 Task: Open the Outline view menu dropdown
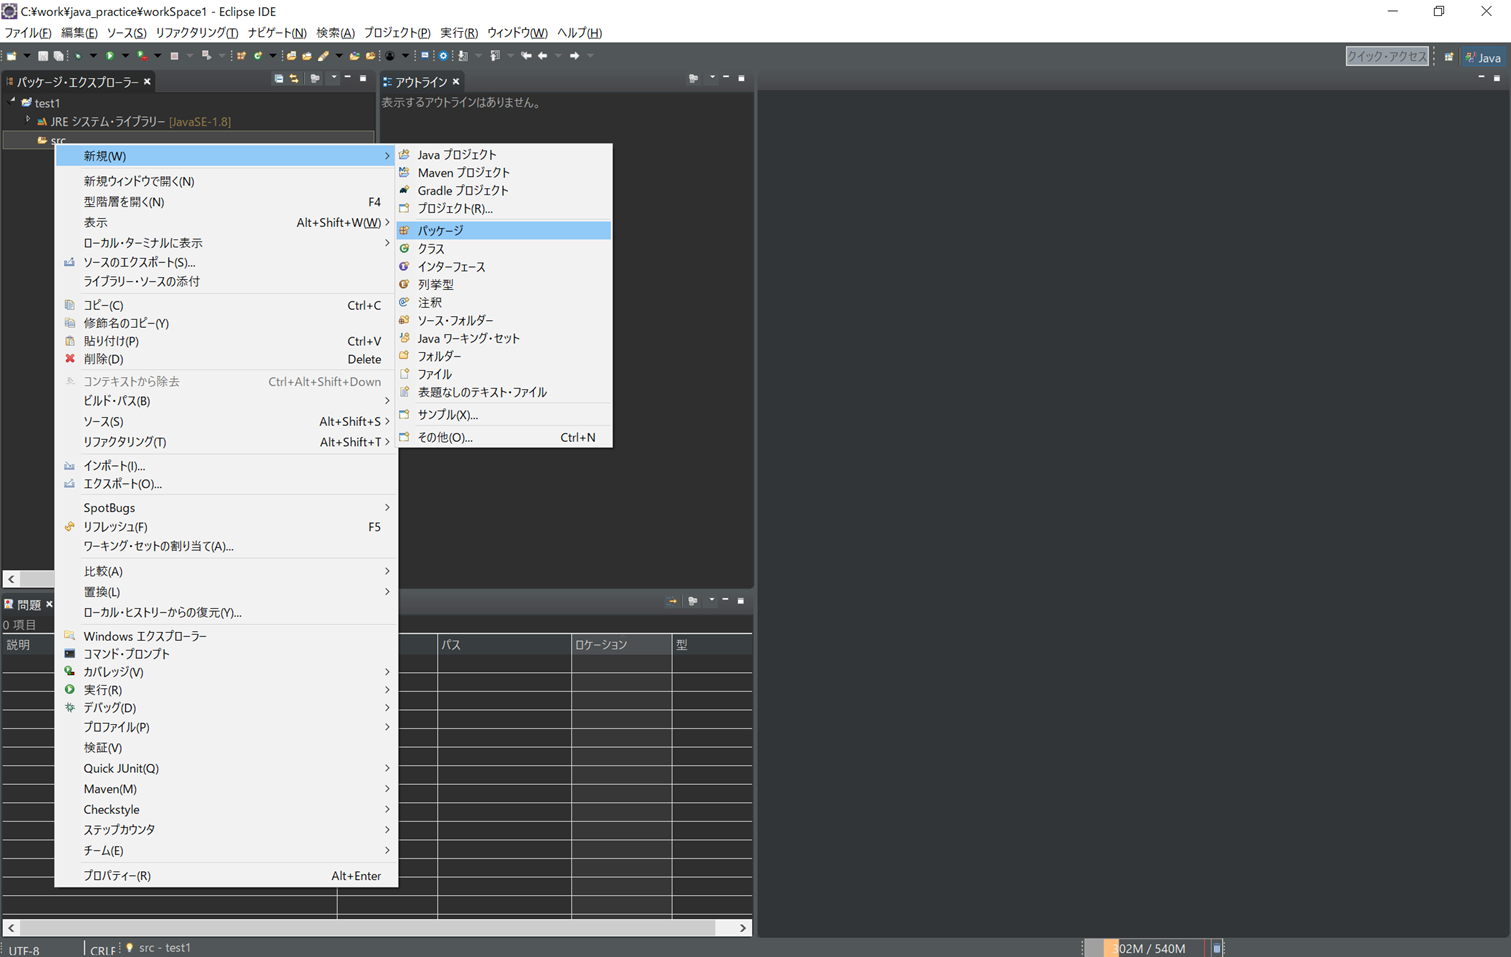click(x=712, y=77)
